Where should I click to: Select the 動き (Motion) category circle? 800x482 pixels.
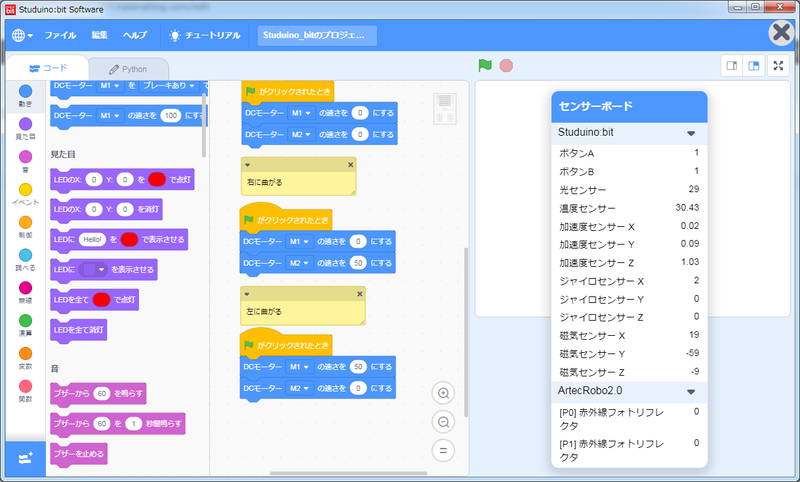pos(26,91)
